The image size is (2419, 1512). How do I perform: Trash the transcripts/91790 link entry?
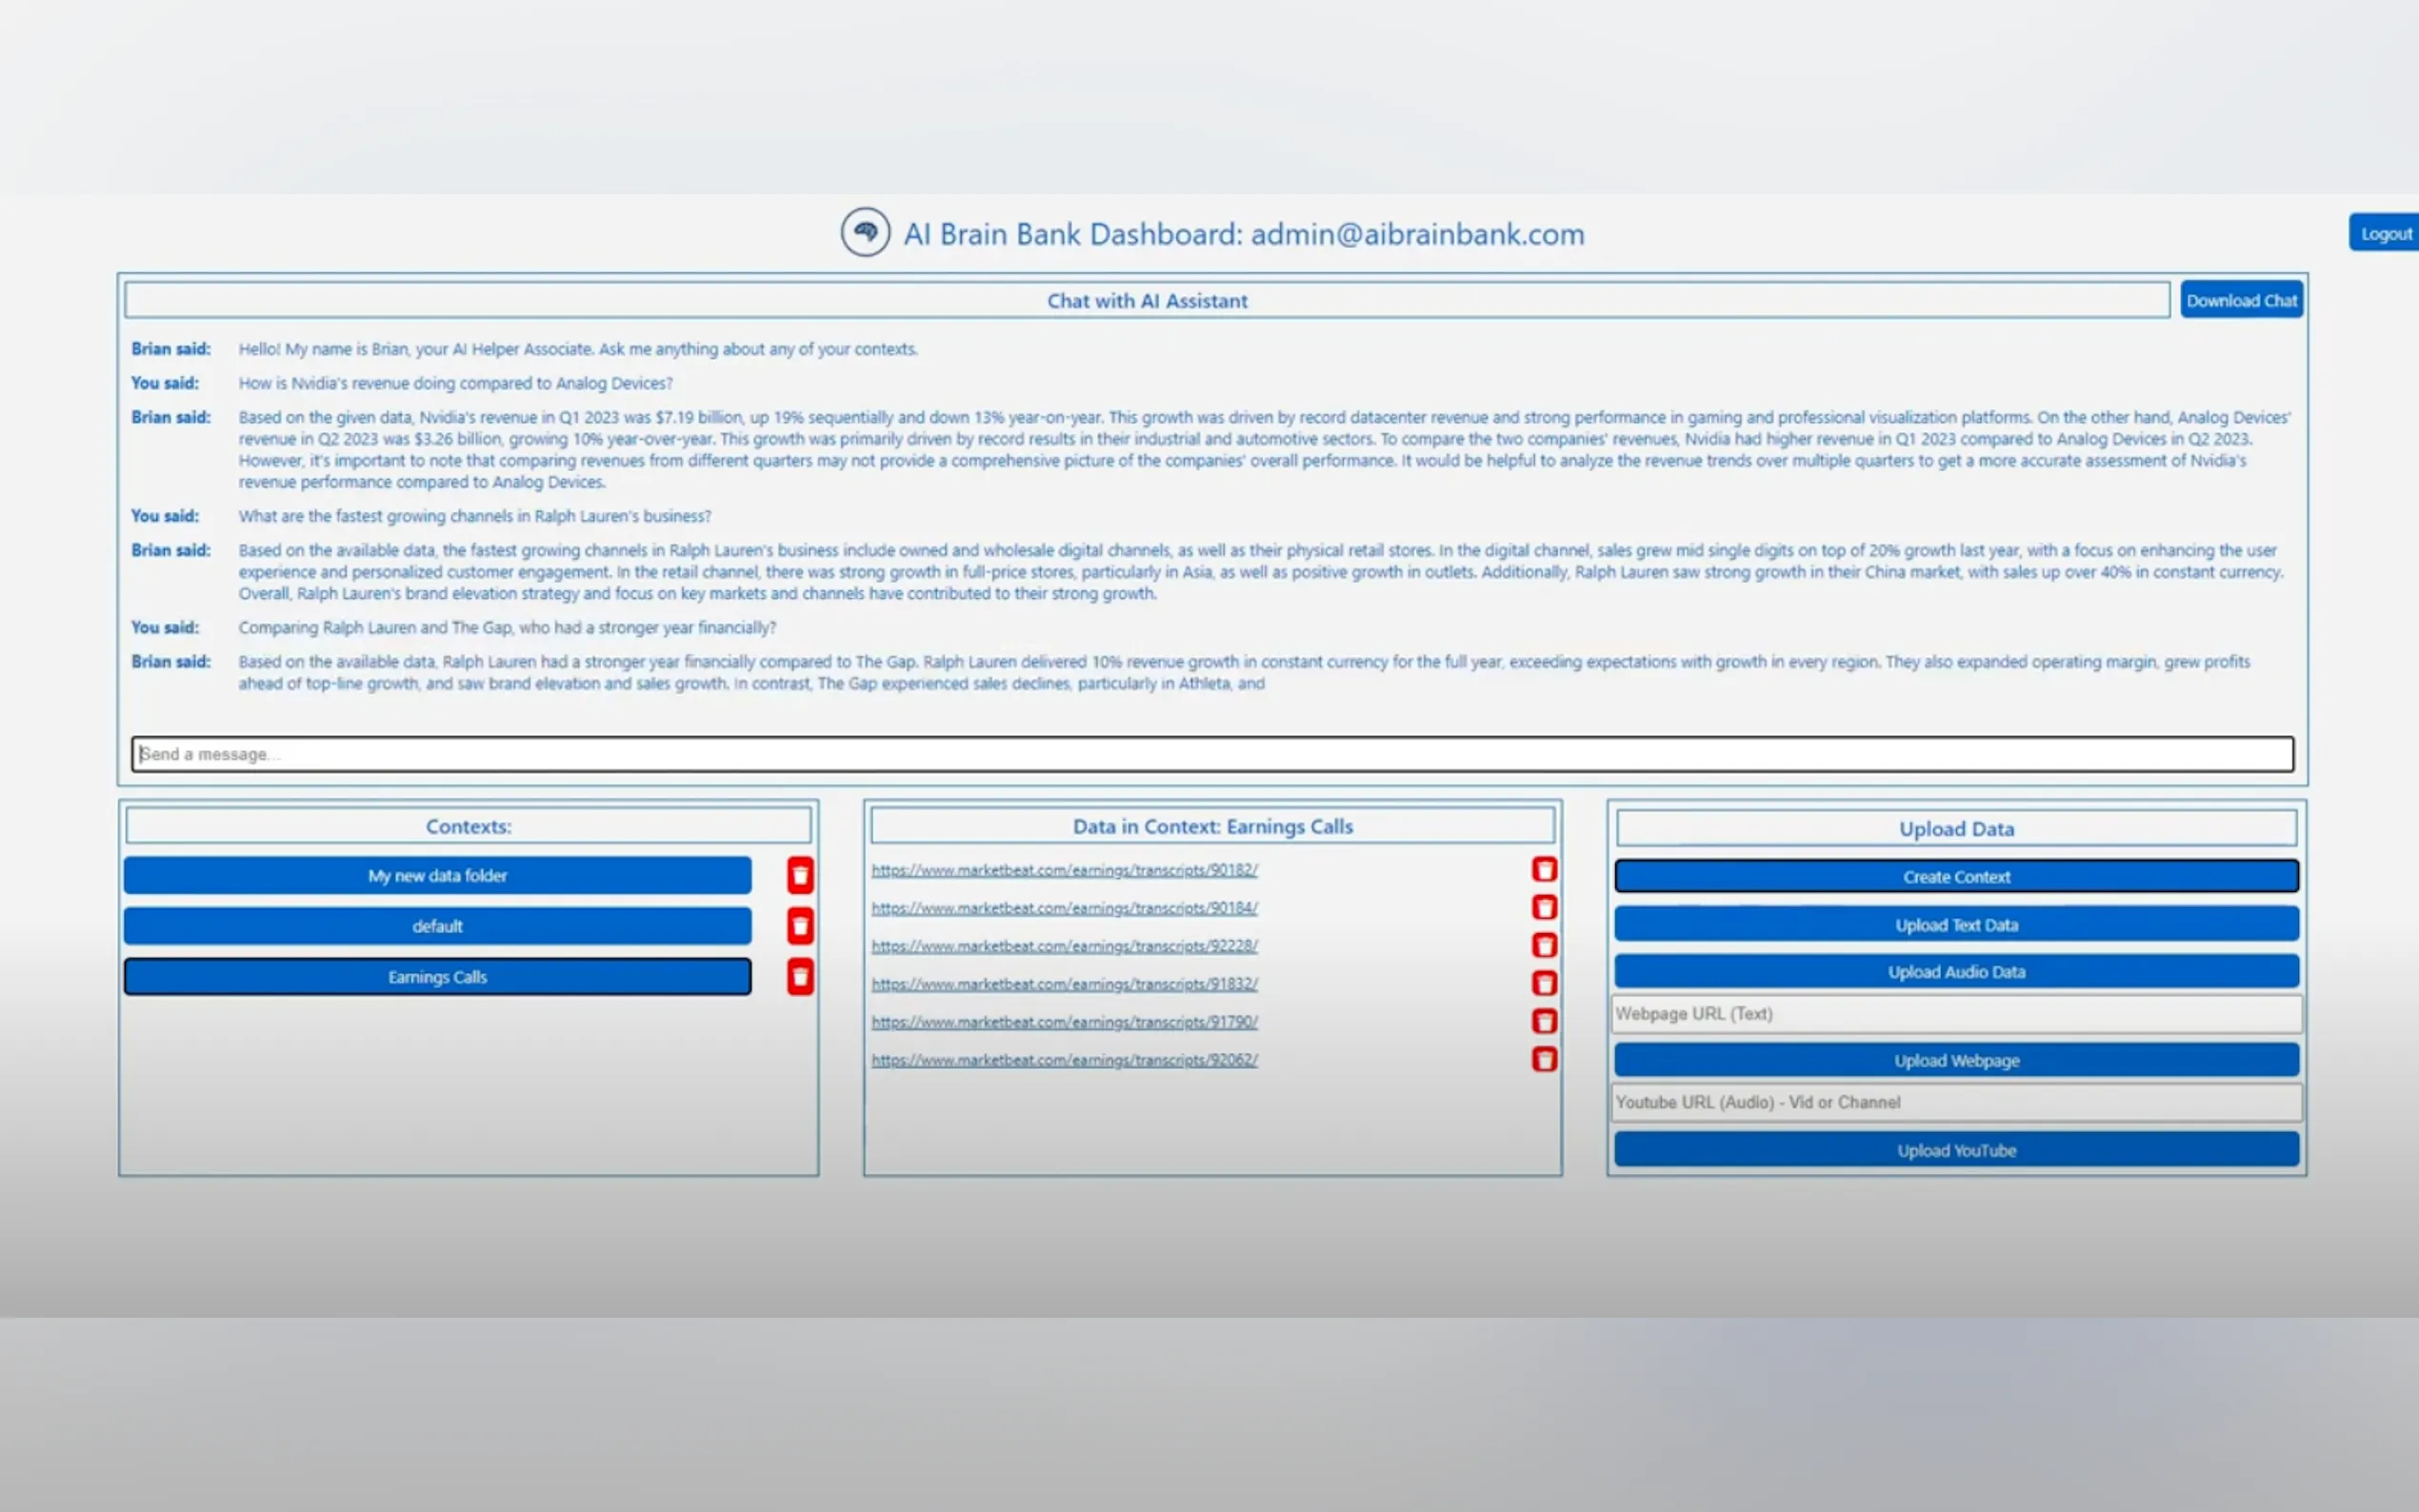pyautogui.click(x=1544, y=1021)
